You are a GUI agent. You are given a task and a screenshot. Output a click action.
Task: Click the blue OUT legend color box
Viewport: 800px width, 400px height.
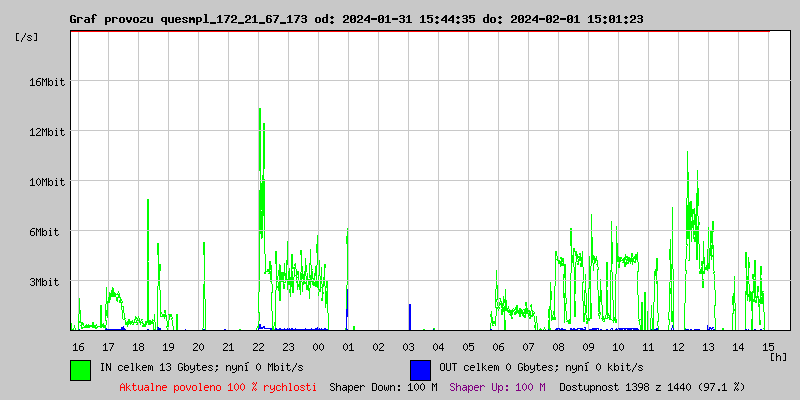[x=420, y=370]
